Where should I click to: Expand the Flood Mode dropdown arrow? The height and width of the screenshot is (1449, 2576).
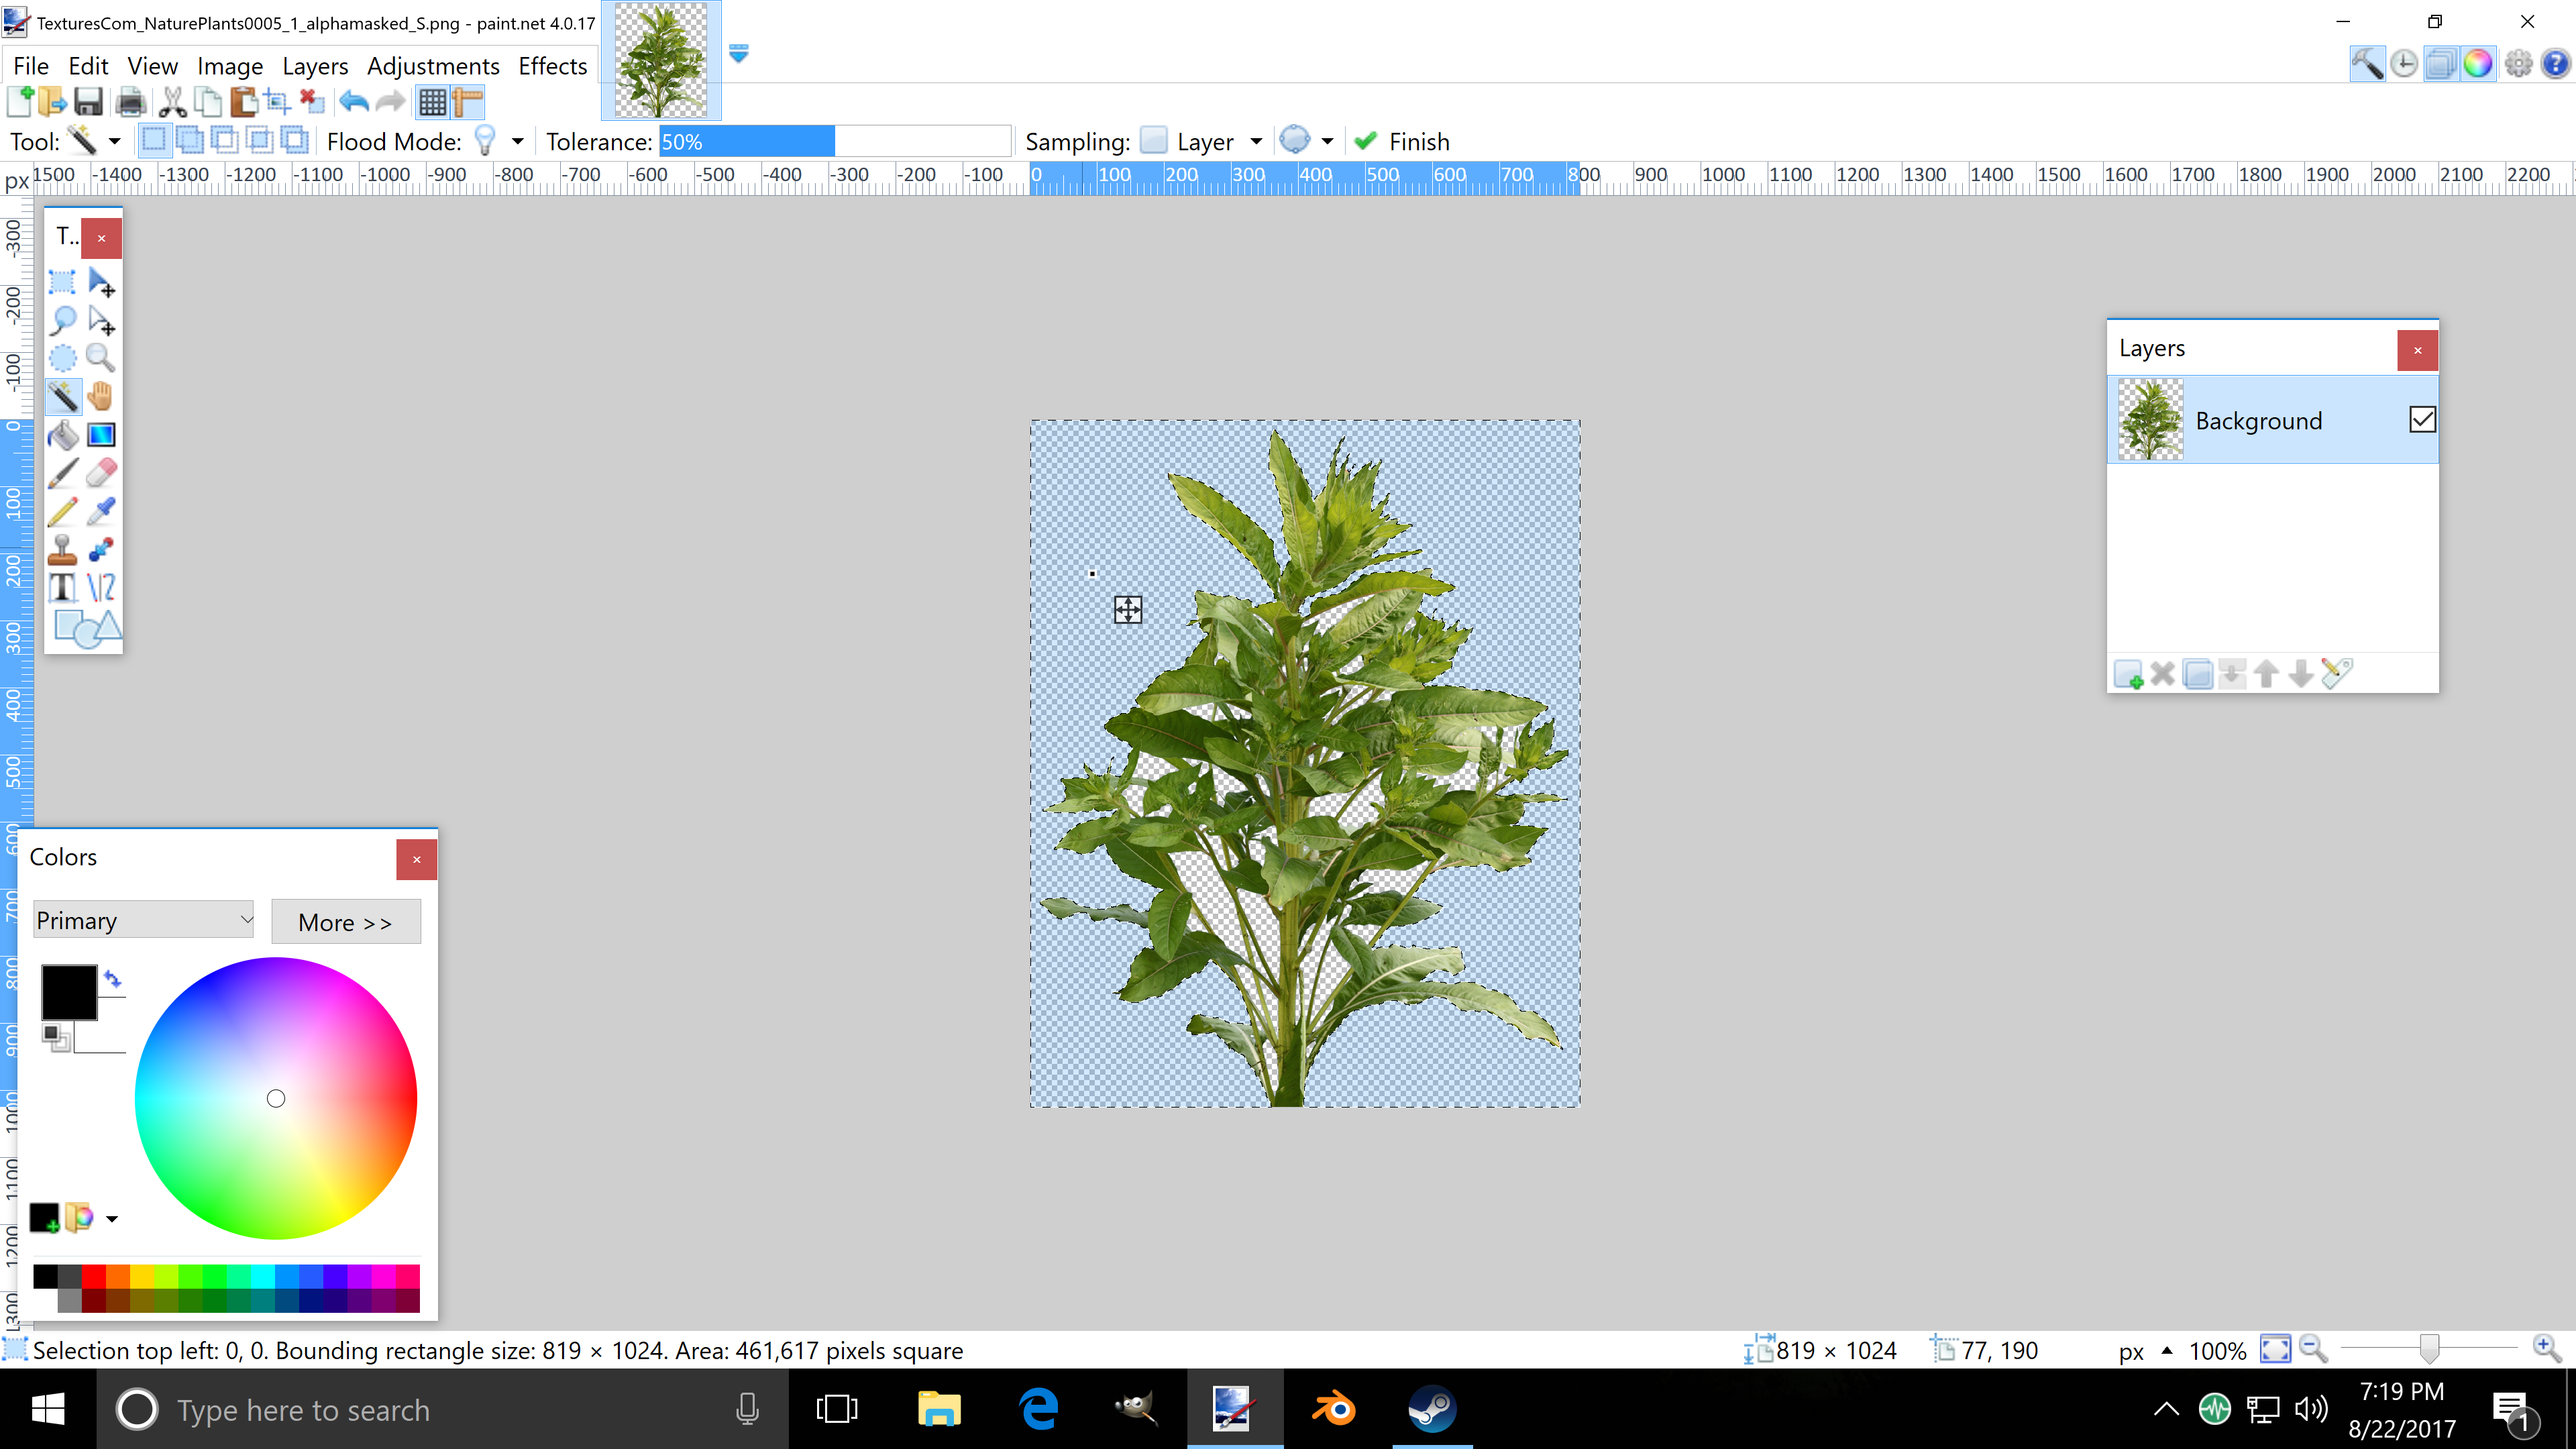517,141
